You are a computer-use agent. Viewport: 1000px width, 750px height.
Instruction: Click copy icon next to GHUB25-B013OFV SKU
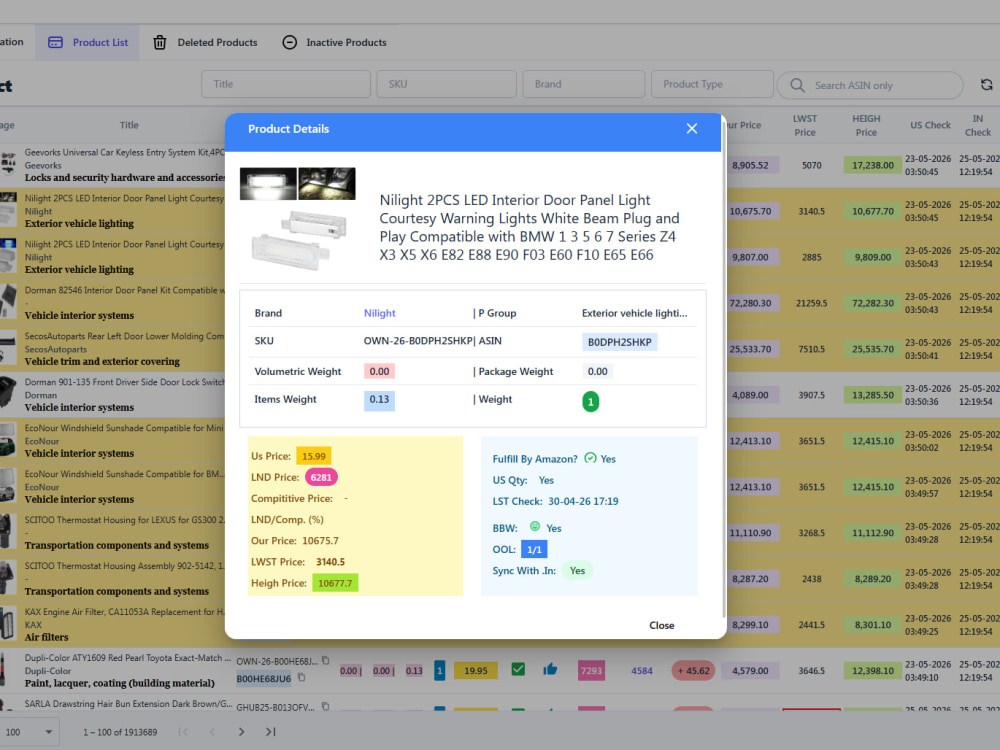tap(325, 707)
